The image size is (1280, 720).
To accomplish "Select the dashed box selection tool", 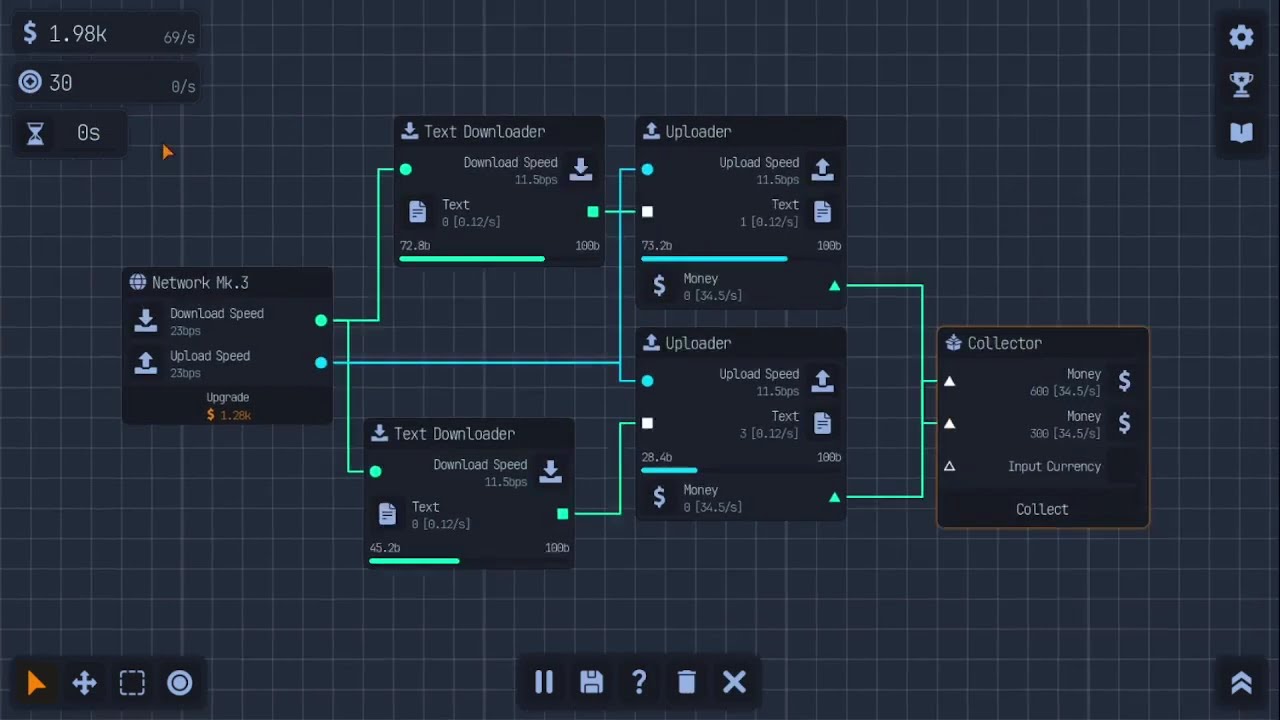I will (x=132, y=683).
